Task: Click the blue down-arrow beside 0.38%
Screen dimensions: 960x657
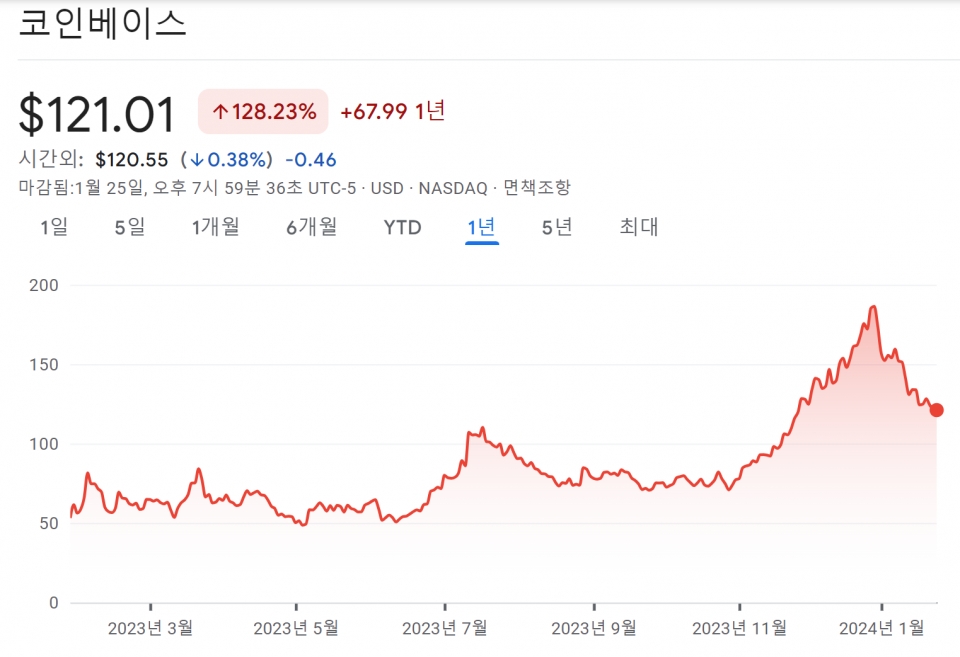Action: (x=197, y=160)
